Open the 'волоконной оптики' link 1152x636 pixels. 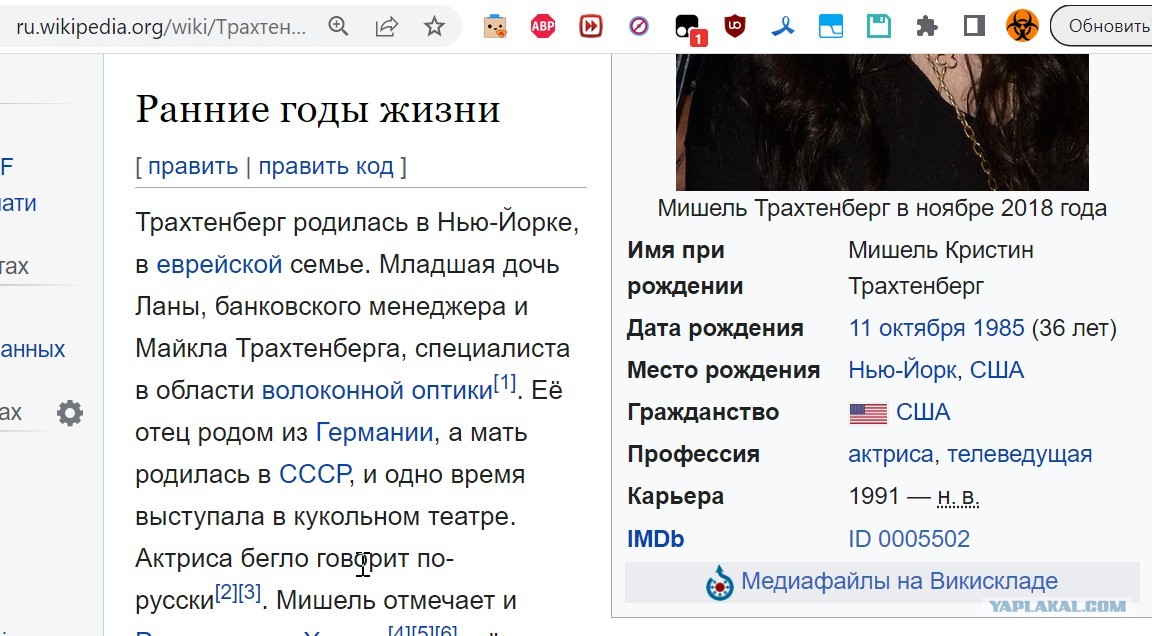coord(377,391)
